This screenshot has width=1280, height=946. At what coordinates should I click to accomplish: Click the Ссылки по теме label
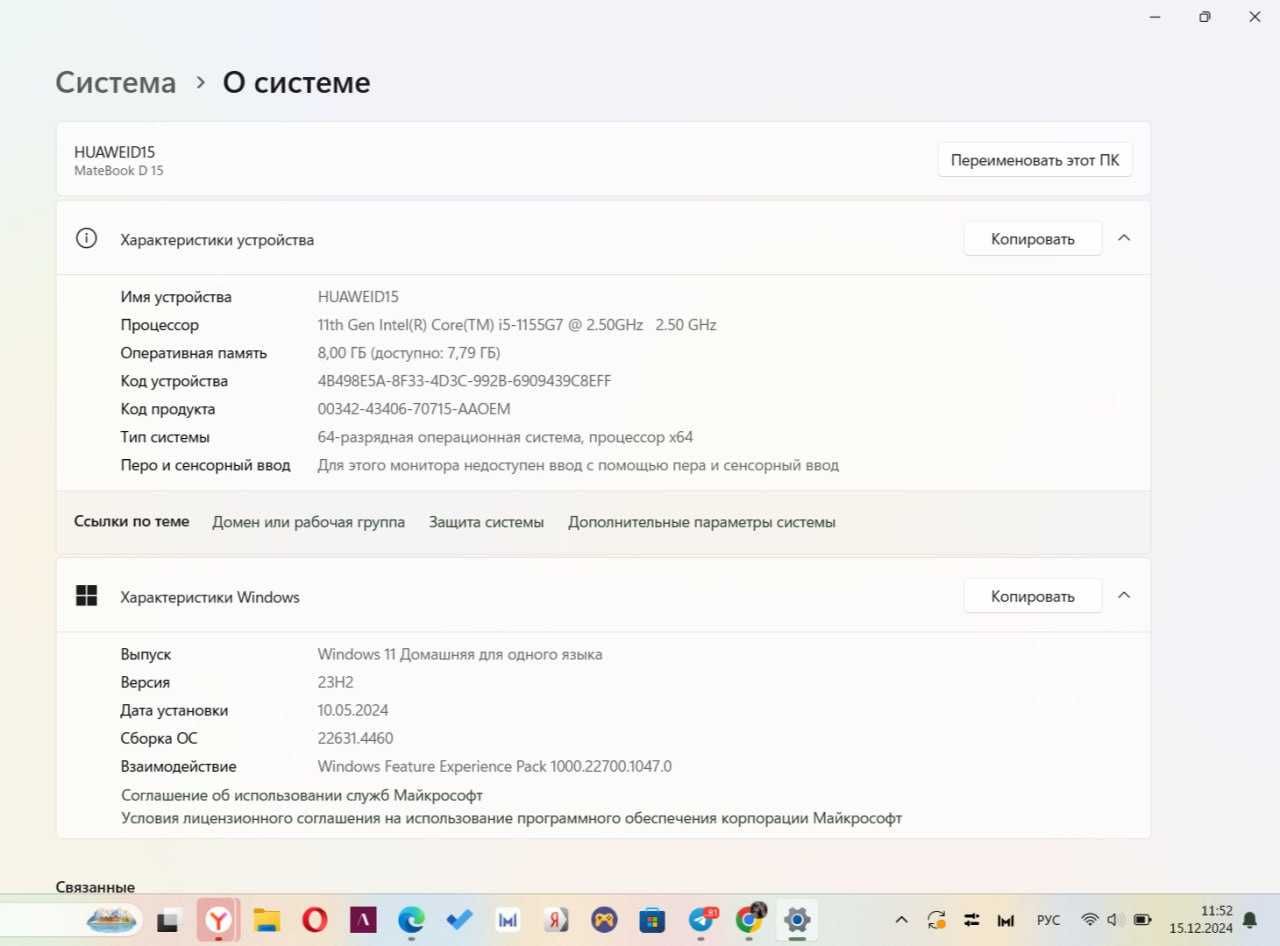click(132, 521)
